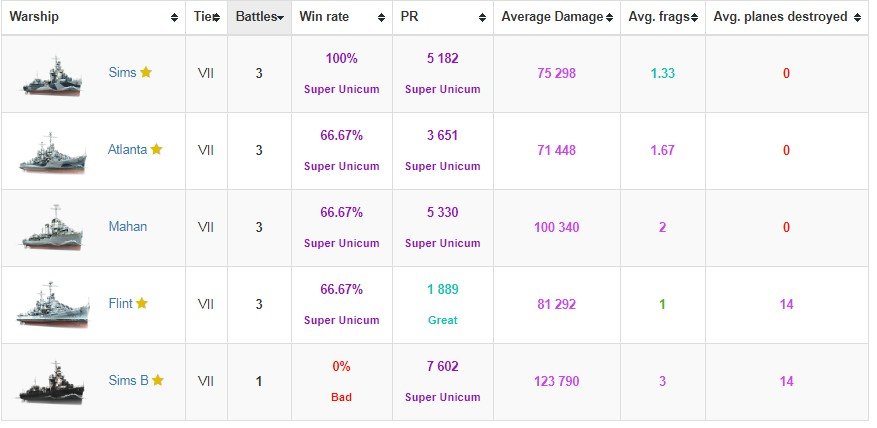Open the Atlanta warship link
Image resolution: width=877 pixels, height=428 pixels.
pos(127,150)
